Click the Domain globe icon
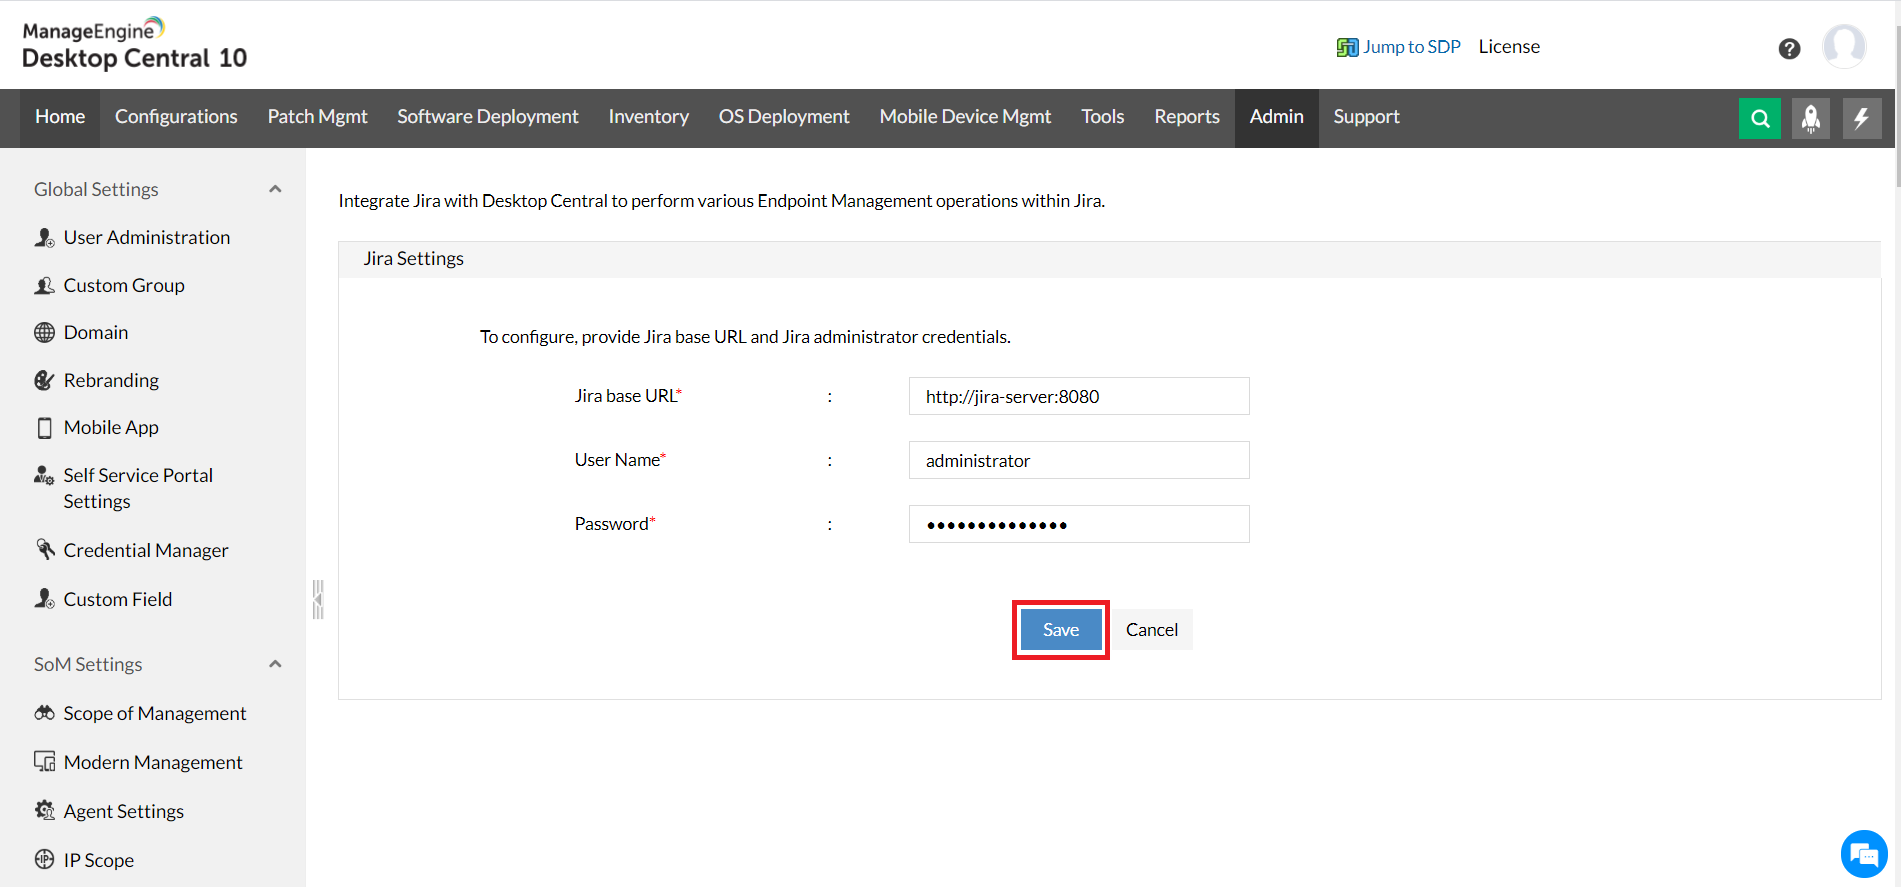1901x887 pixels. 44,333
